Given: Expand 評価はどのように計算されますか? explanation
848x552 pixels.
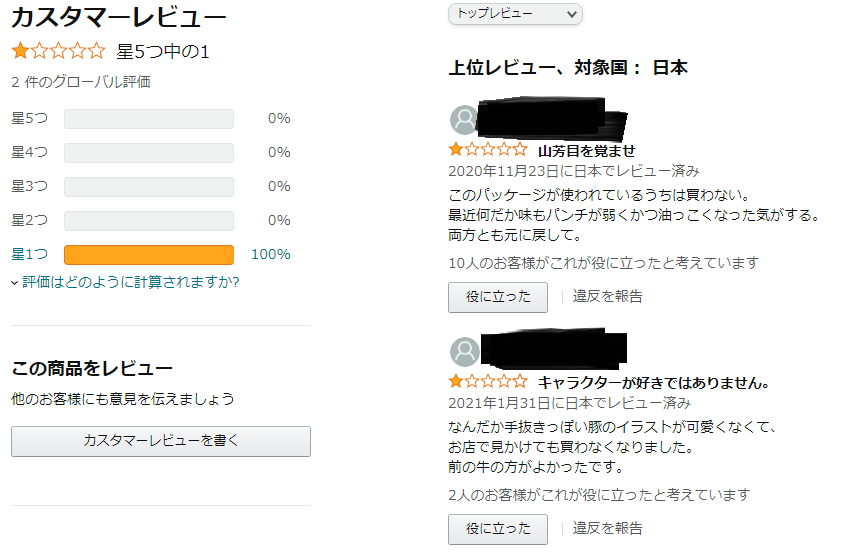Looking at the screenshot, I should point(130,282).
